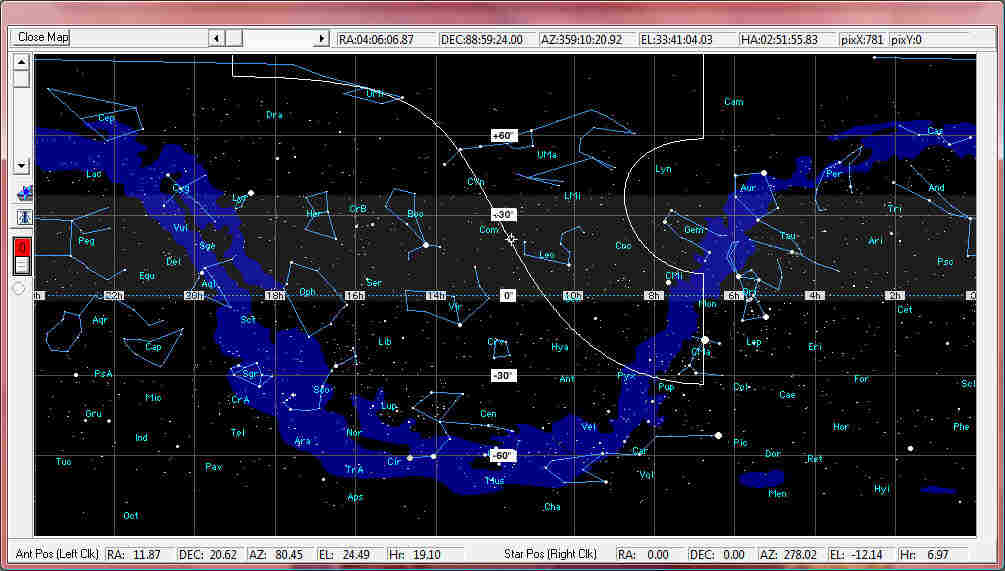Click the crosshair marker near Com

pos(511,239)
